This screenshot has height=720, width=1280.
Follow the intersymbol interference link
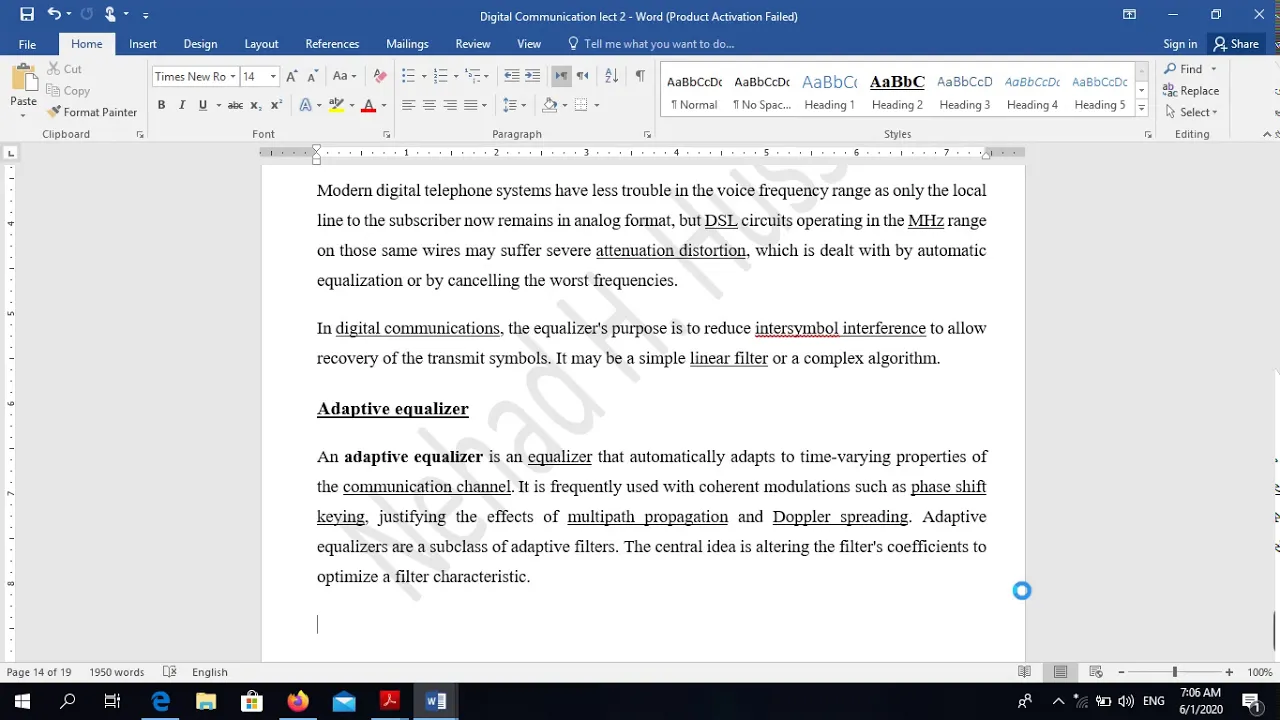[840, 328]
